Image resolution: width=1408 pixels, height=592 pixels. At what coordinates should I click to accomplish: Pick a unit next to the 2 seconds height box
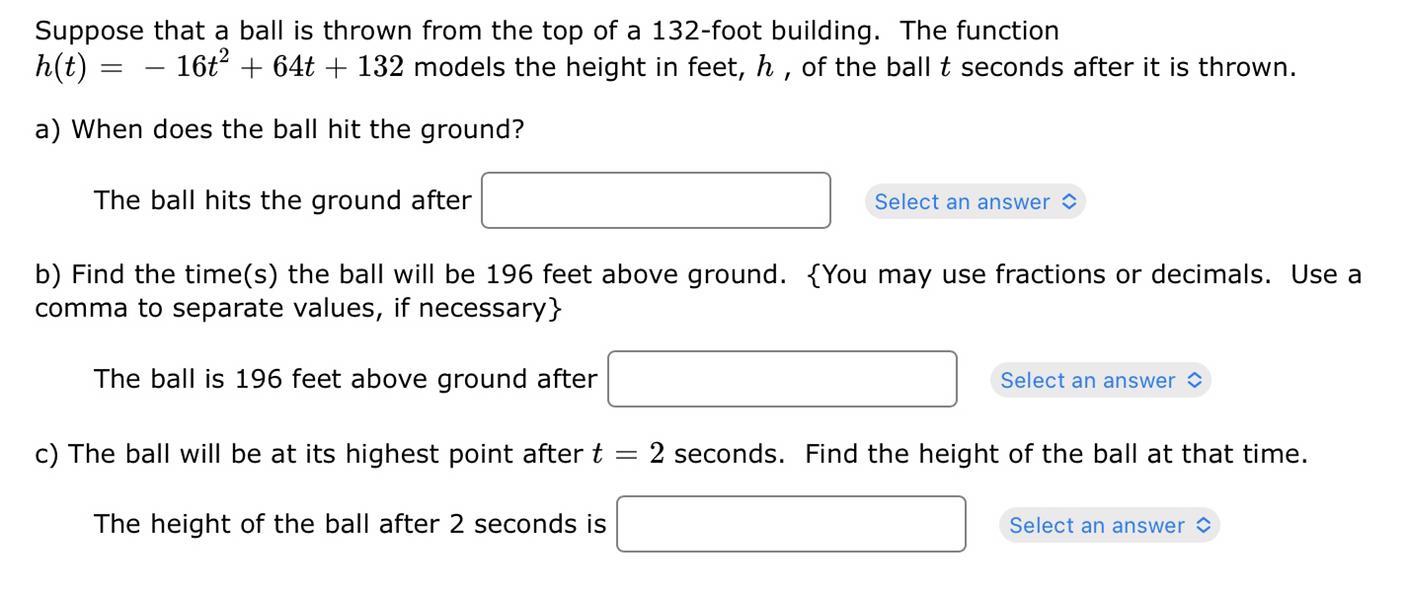(1109, 525)
